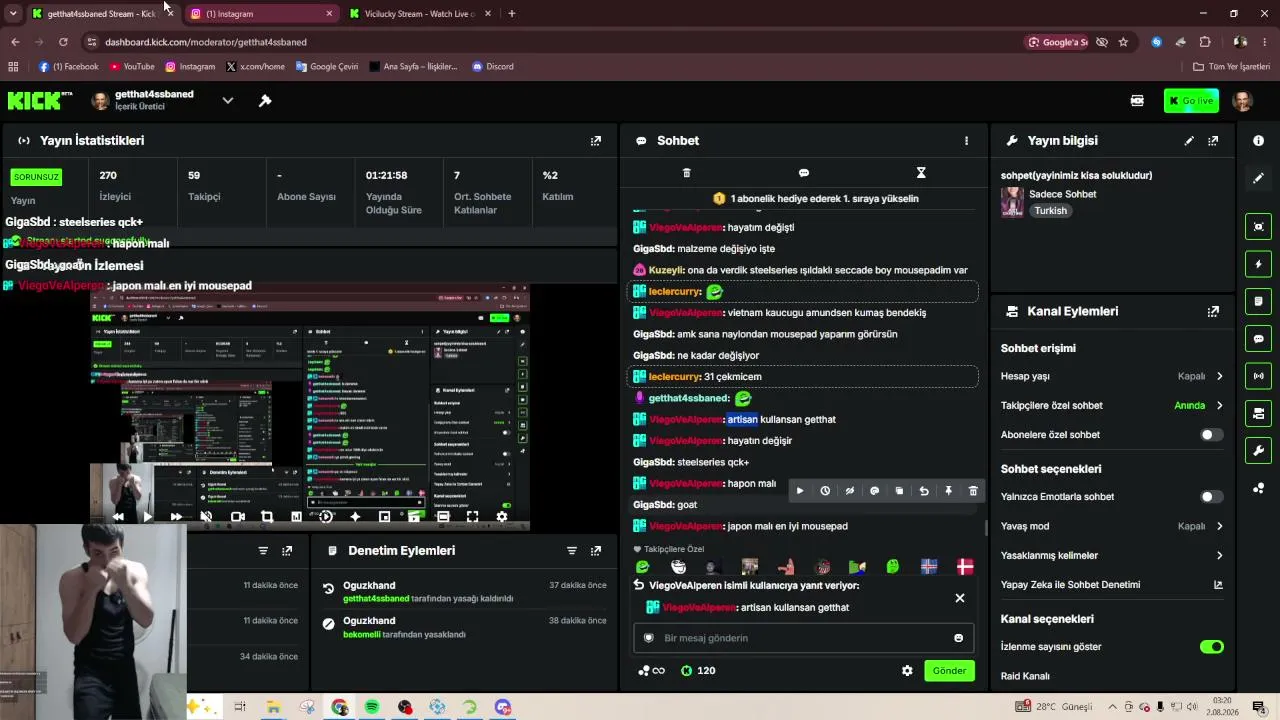Click the hide-message eye icon in message toolbar
1280x720 pixels.
click(850, 491)
